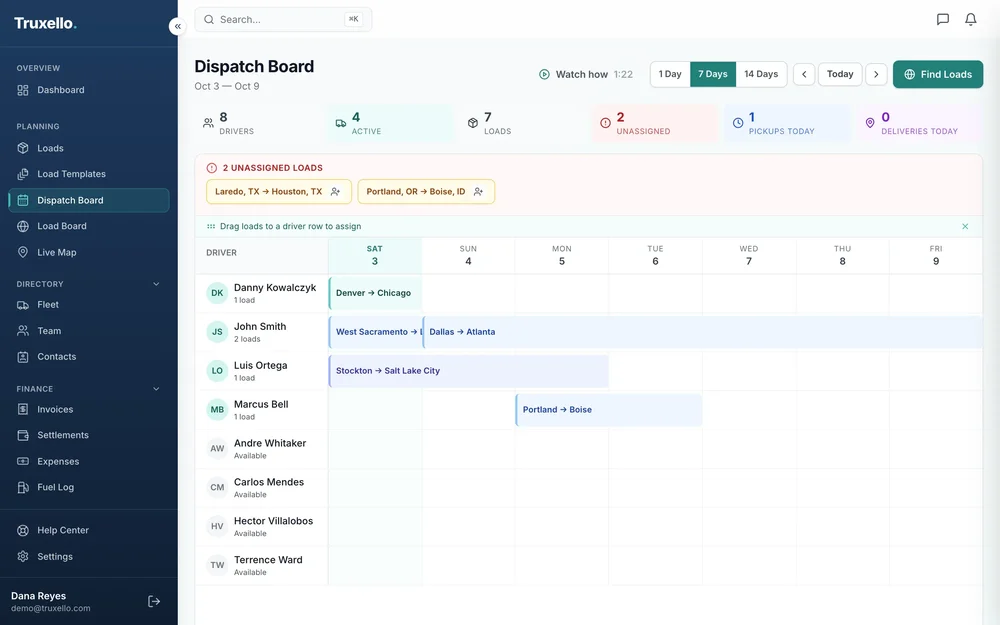Screen dimensions: 1000x625
Task: Switch the board to 1 Day view
Action: [x=670, y=74]
